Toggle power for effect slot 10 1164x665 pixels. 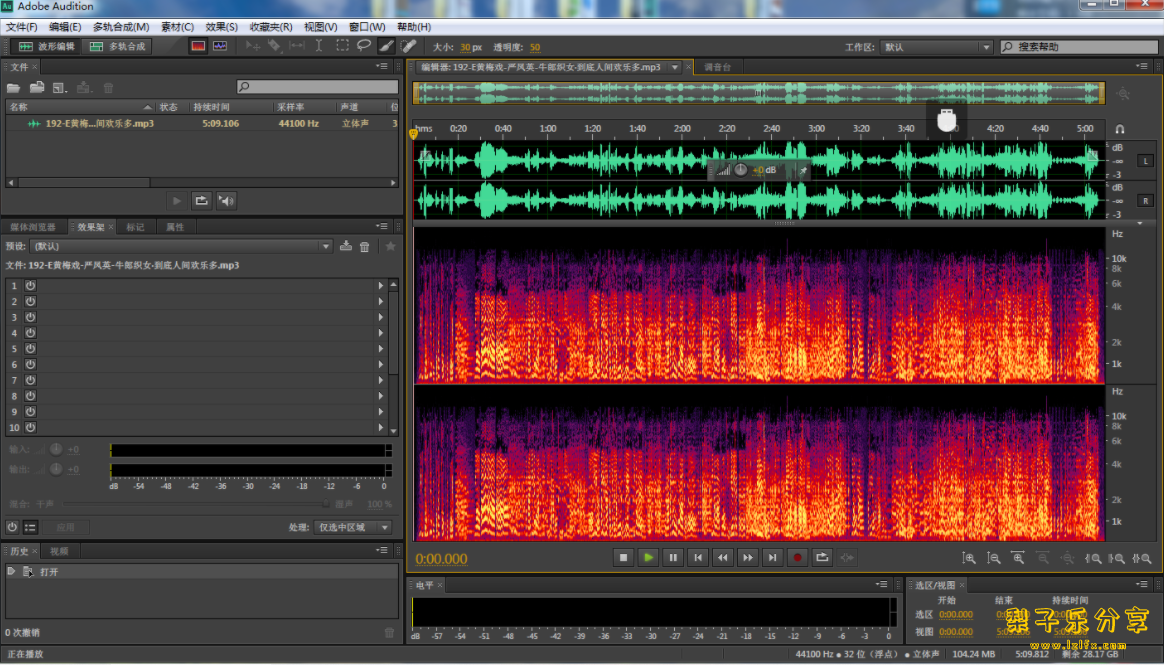click(30, 428)
